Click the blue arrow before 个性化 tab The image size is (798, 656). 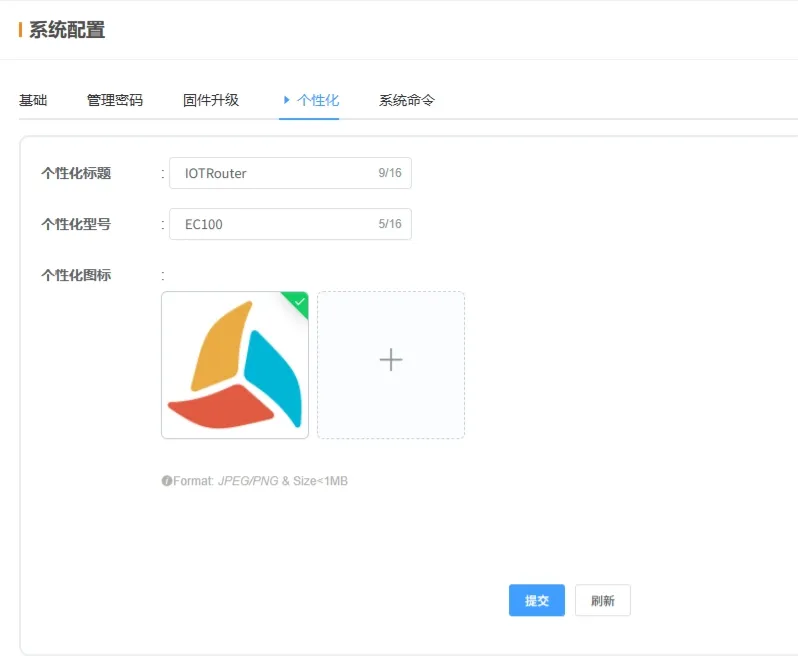coord(287,100)
